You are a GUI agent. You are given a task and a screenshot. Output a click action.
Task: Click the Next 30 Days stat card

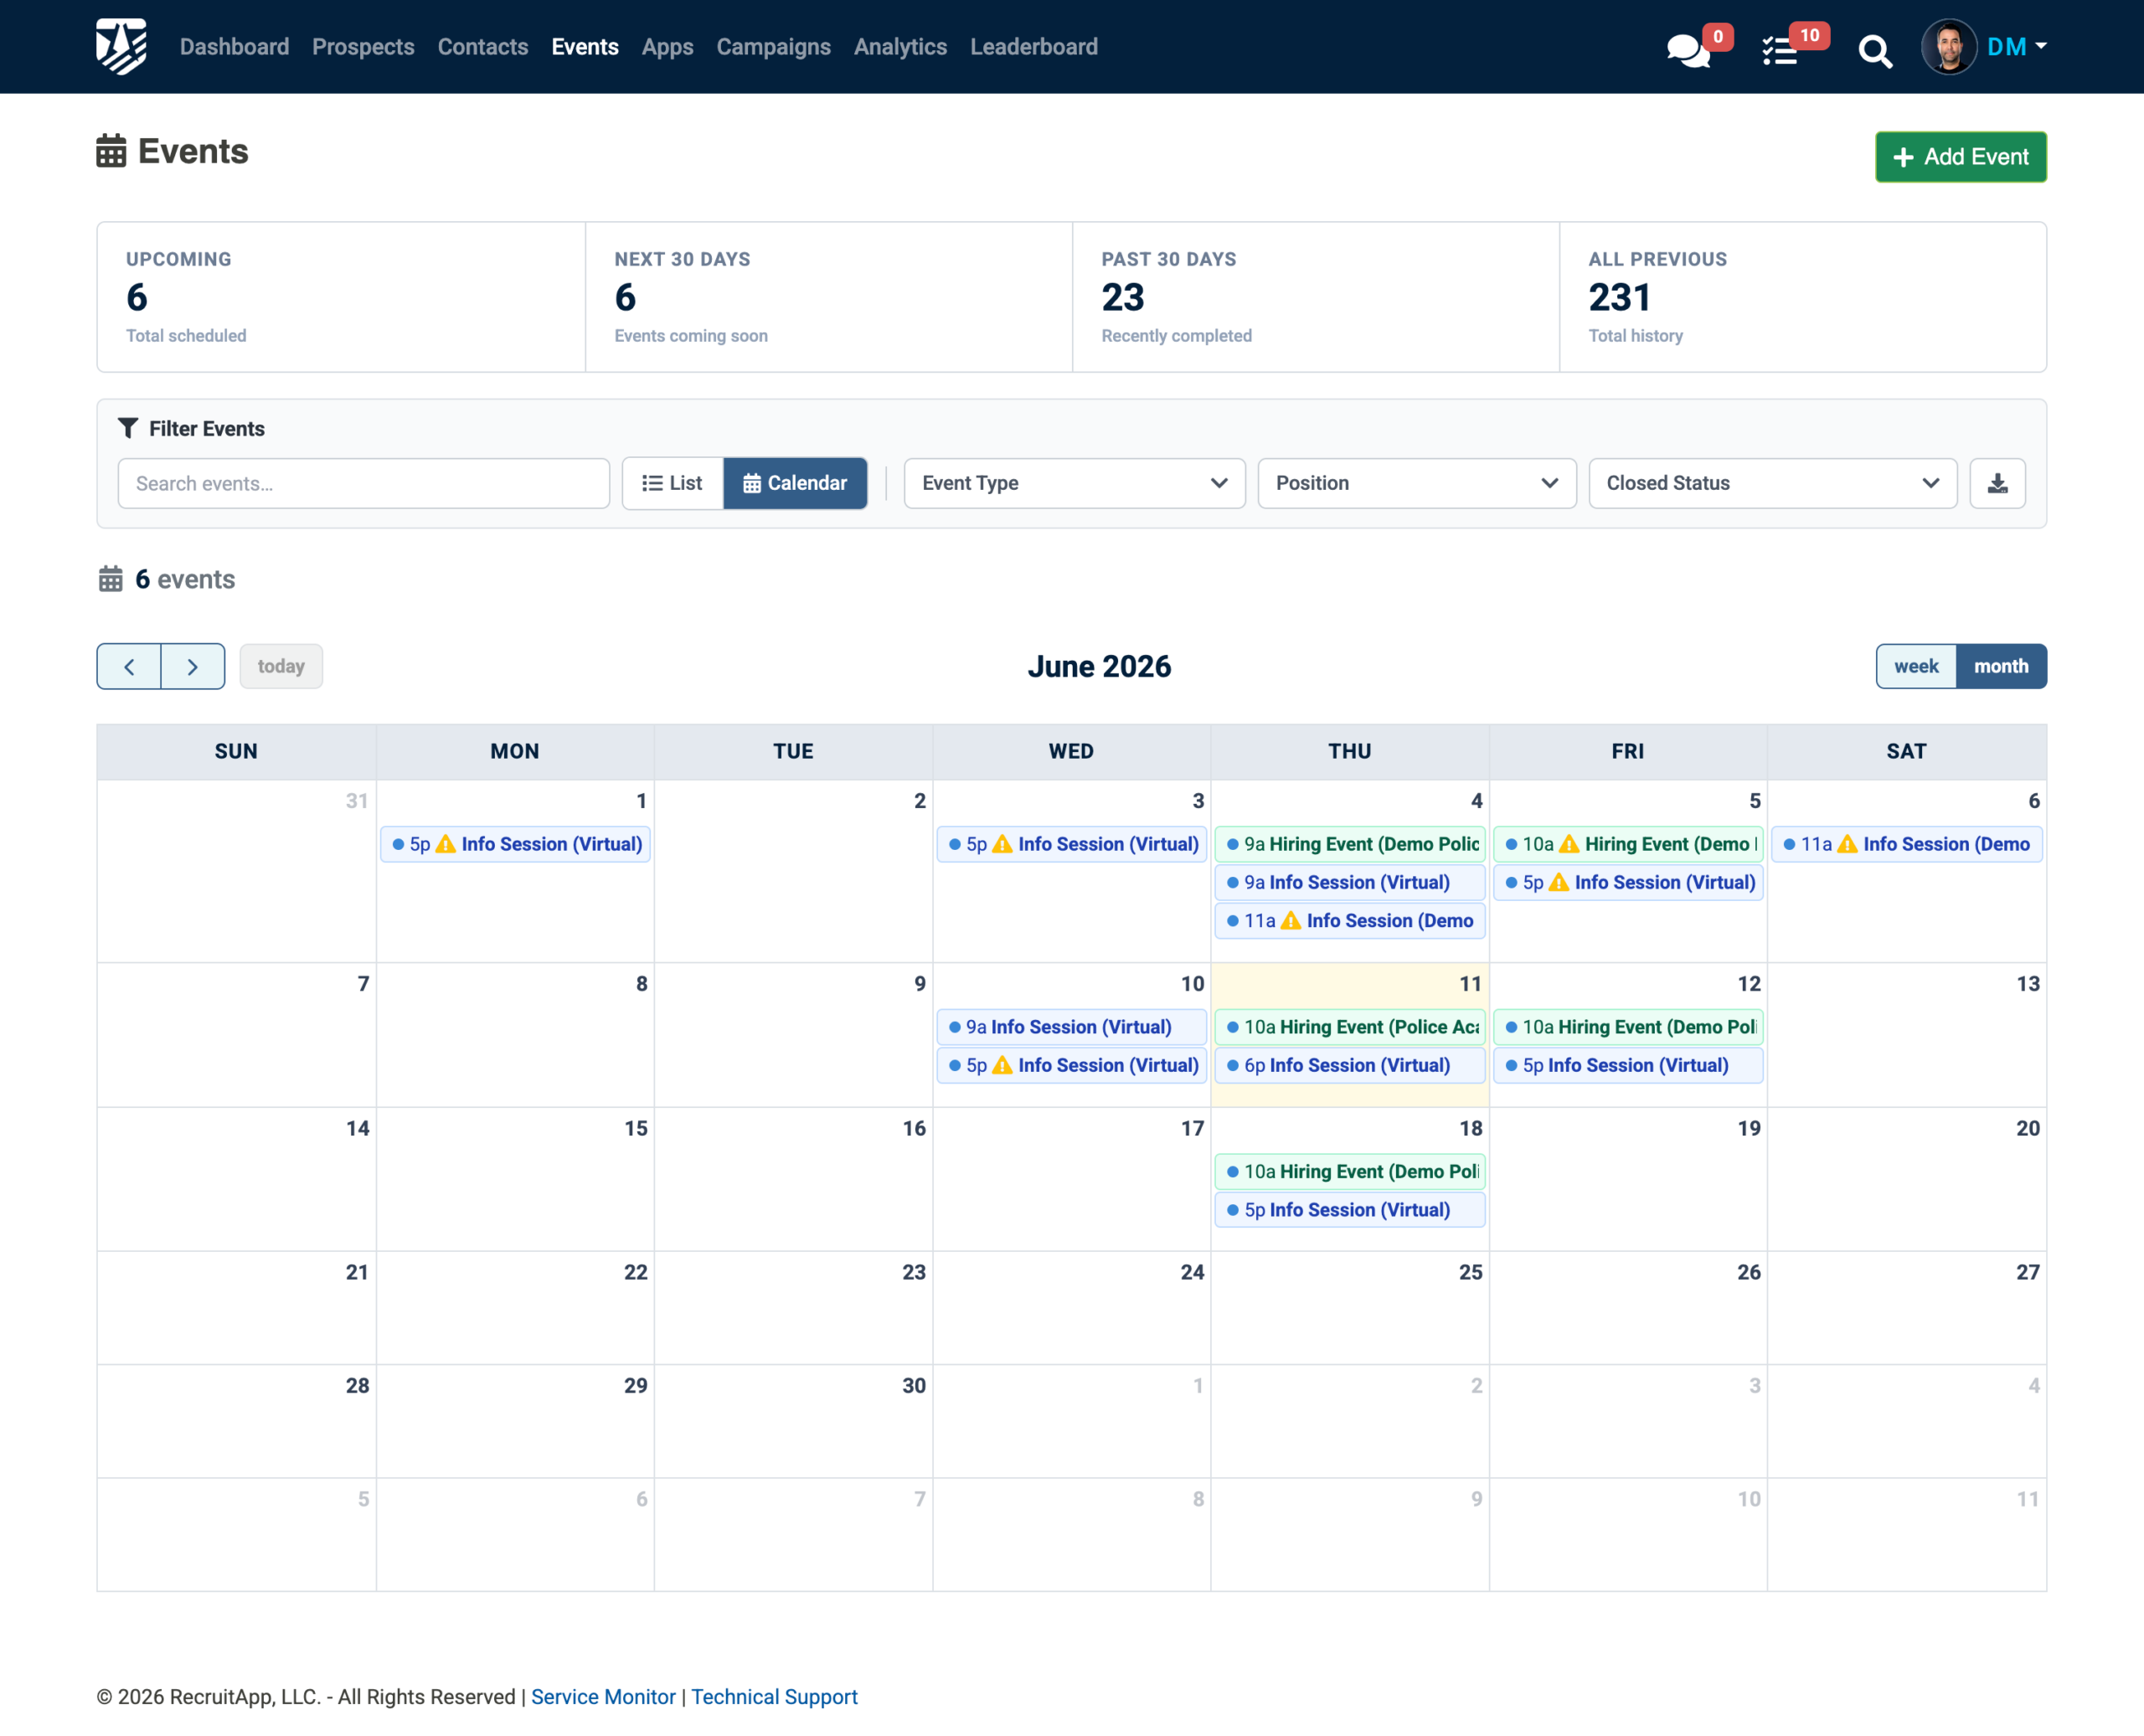coord(829,297)
